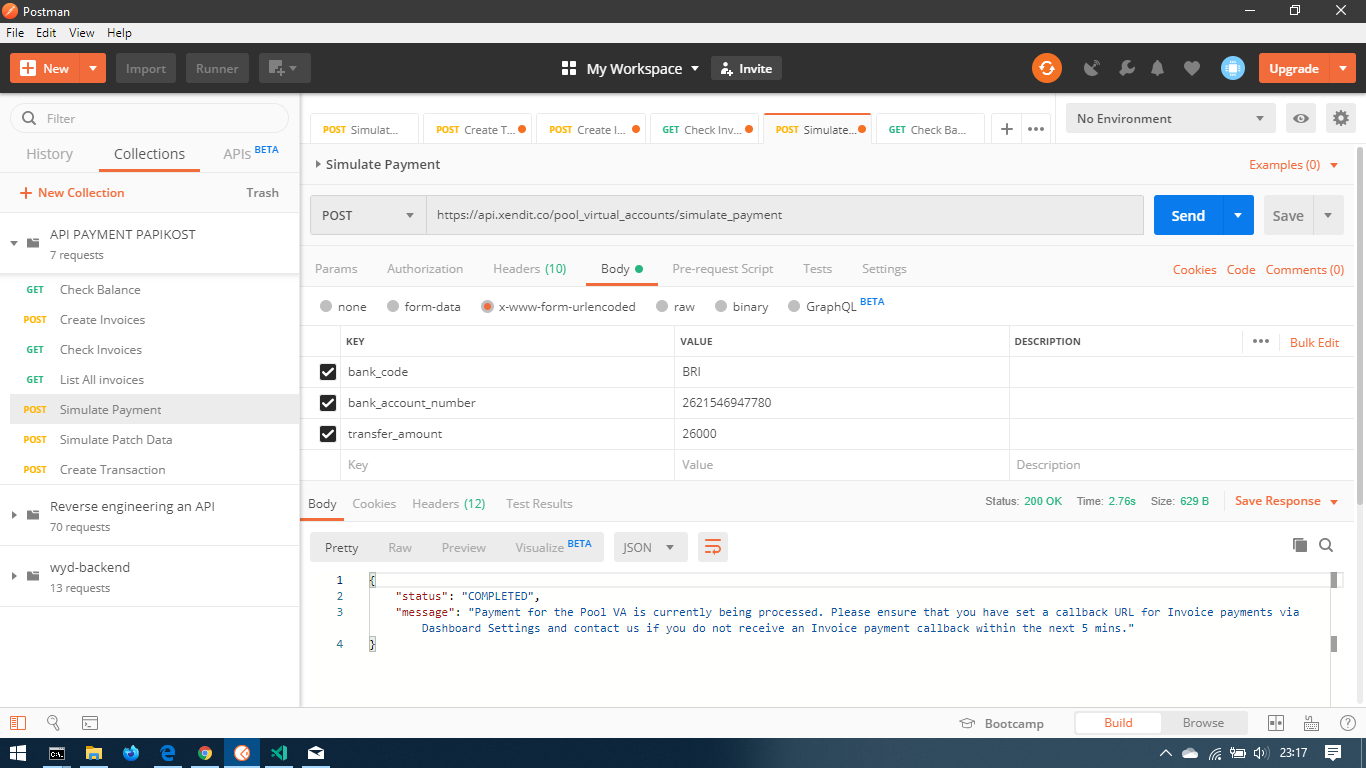Screen dimensions: 1366x768
Task: Open the Save button dropdown arrow
Action: tap(1328, 215)
